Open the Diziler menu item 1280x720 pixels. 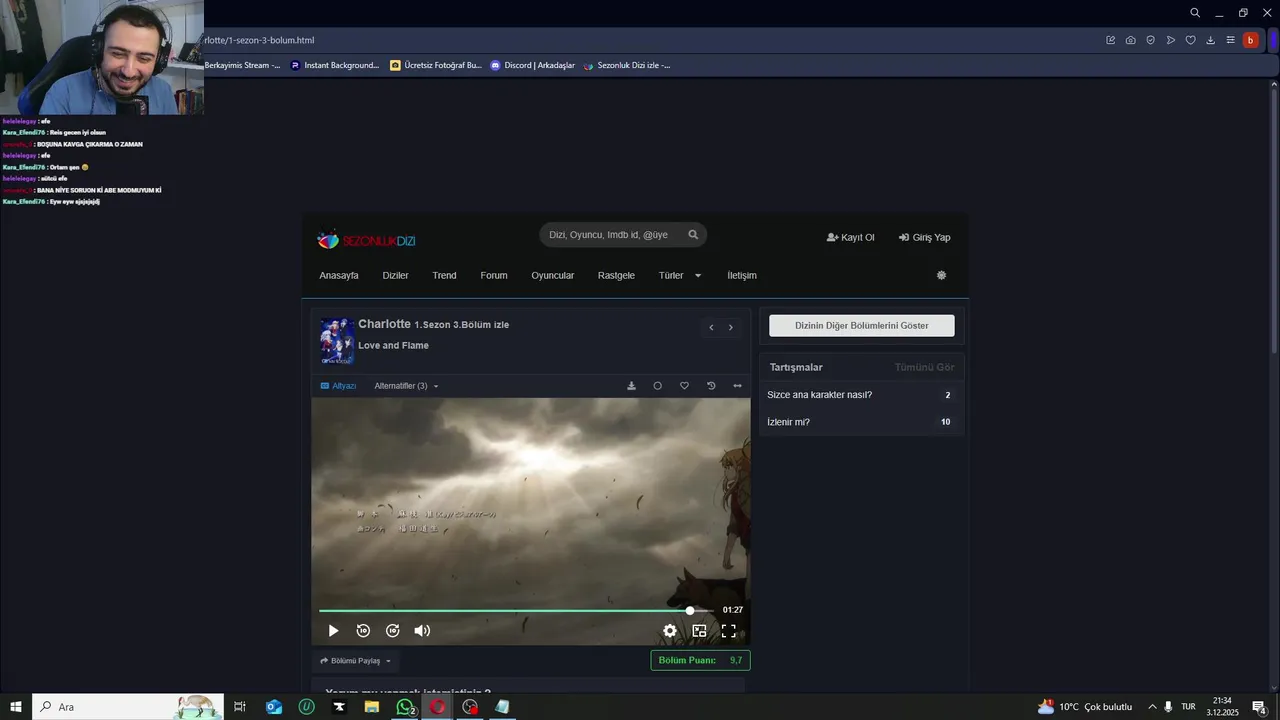click(x=395, y=275)
